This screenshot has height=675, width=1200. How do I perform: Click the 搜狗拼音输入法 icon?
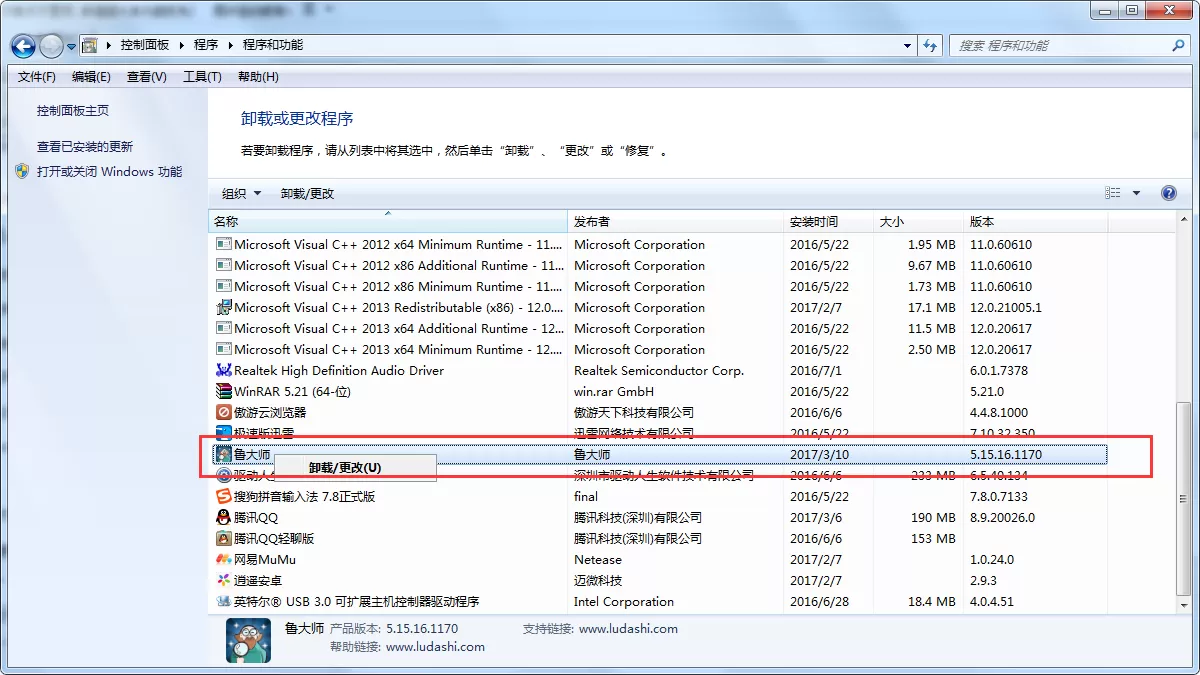point(224,497)
